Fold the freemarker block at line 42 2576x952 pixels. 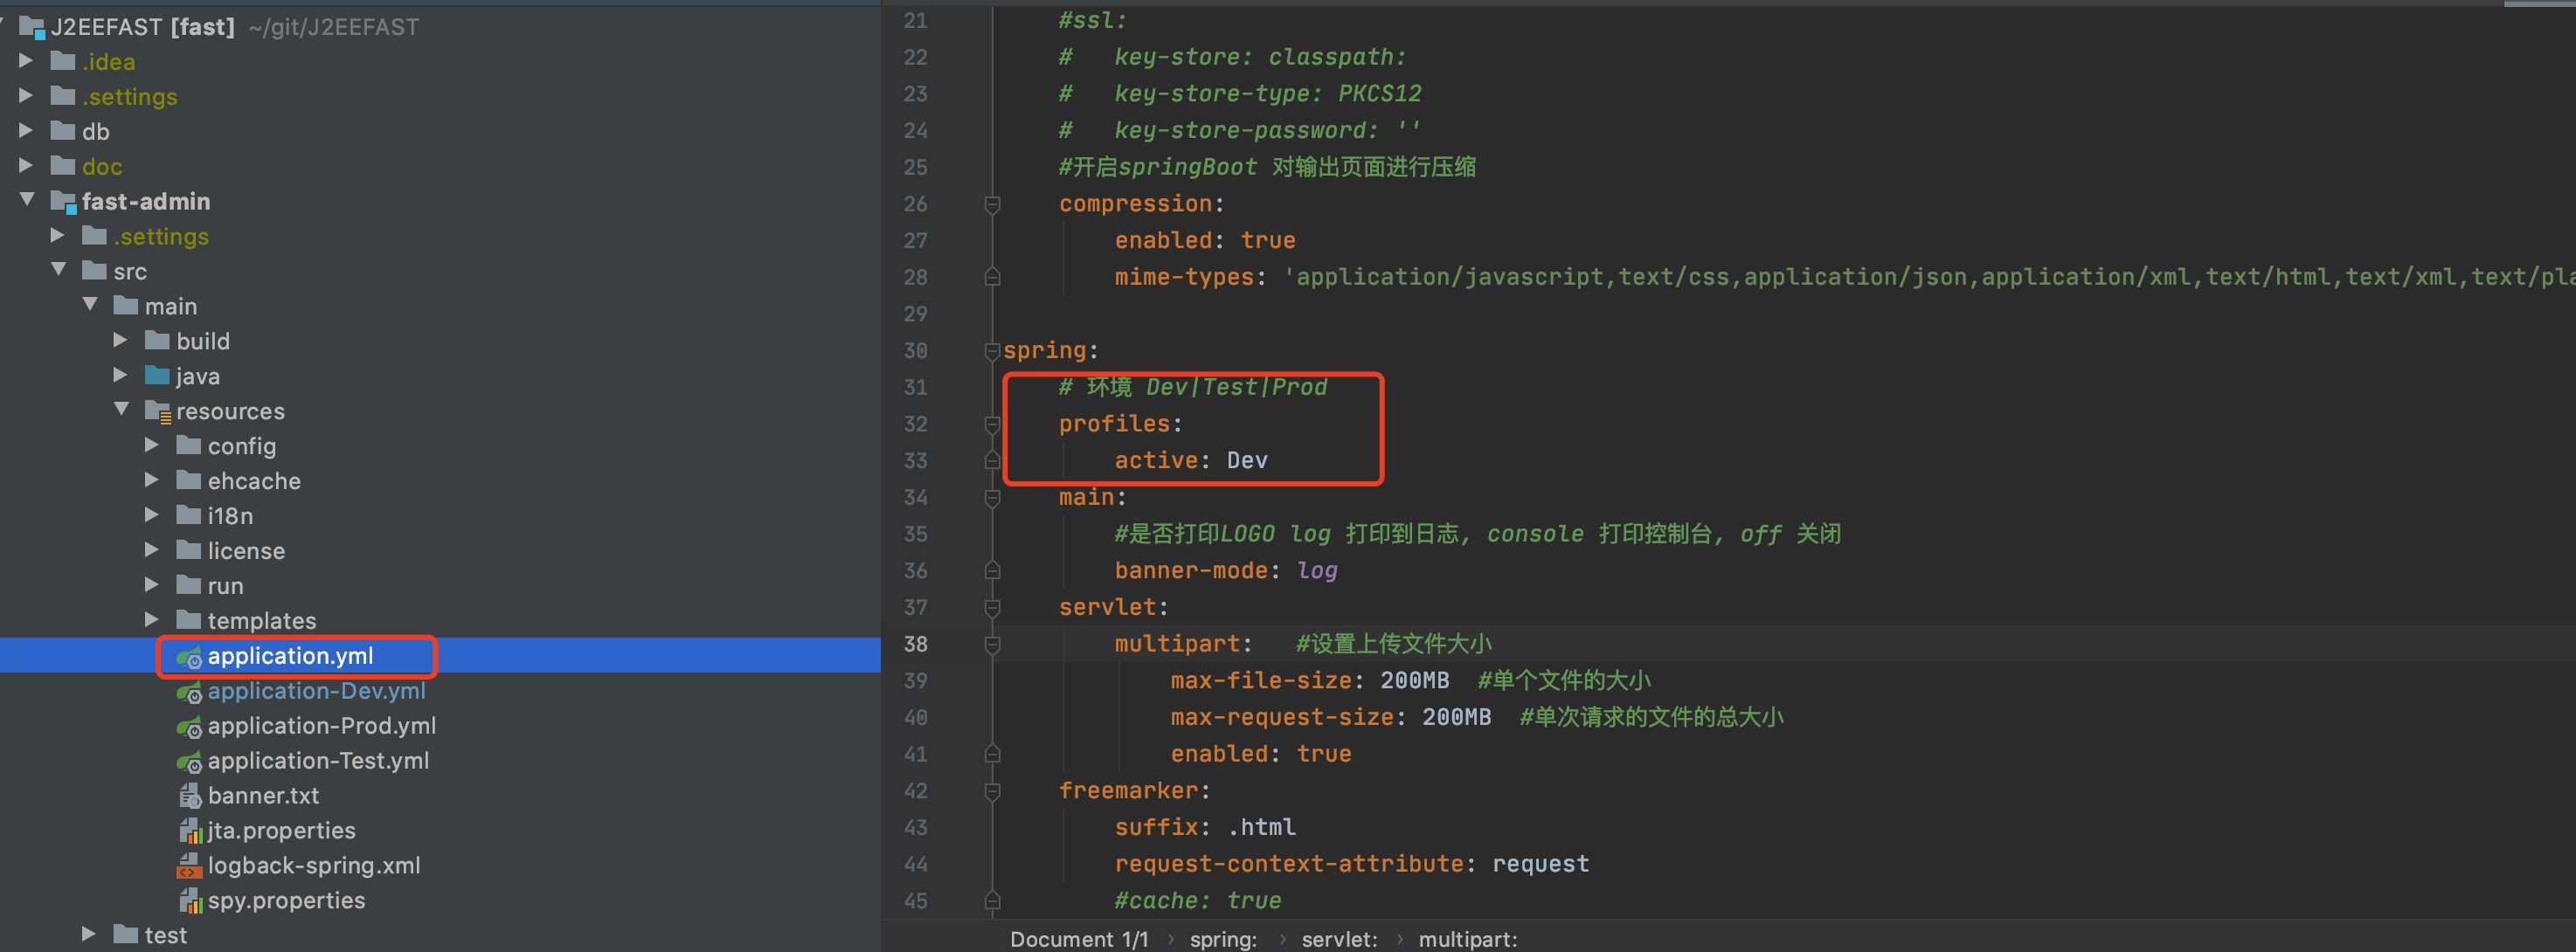tap(992, 791)
